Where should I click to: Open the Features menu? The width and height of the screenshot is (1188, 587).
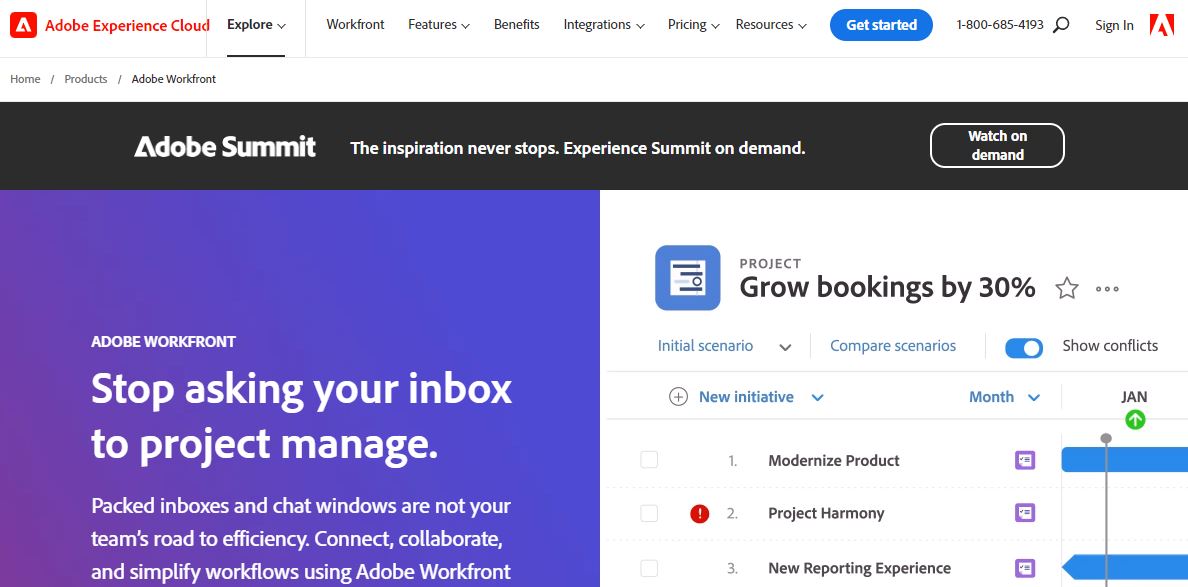pos(438,24)
